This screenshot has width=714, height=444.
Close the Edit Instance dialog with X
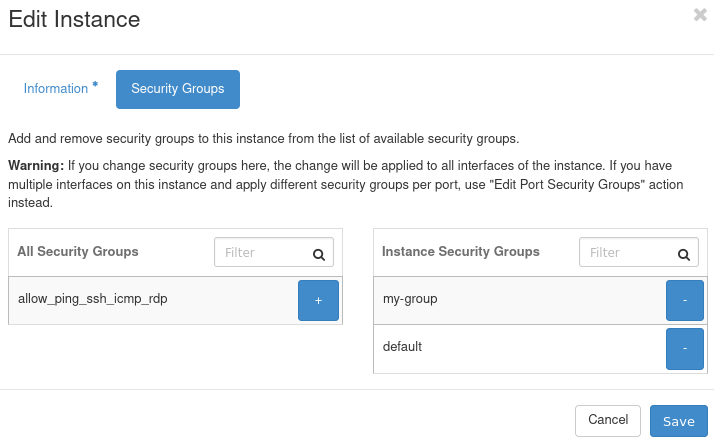click(700, 15)
